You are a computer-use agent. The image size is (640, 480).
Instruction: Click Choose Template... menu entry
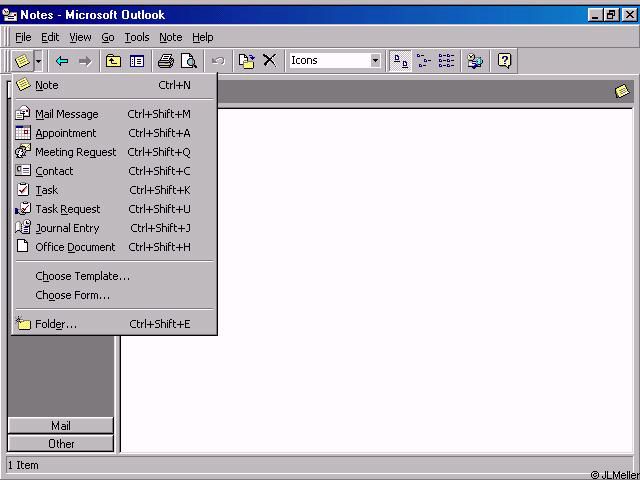[x=114, y=276]
